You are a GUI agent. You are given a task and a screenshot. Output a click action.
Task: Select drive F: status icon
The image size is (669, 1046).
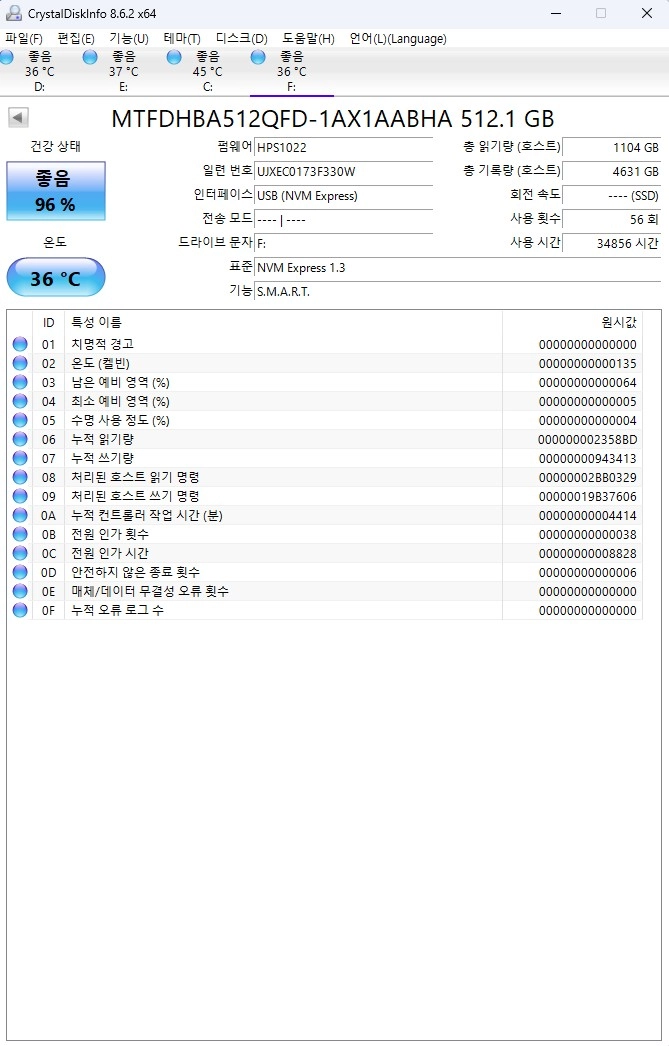tap(258, 57)
